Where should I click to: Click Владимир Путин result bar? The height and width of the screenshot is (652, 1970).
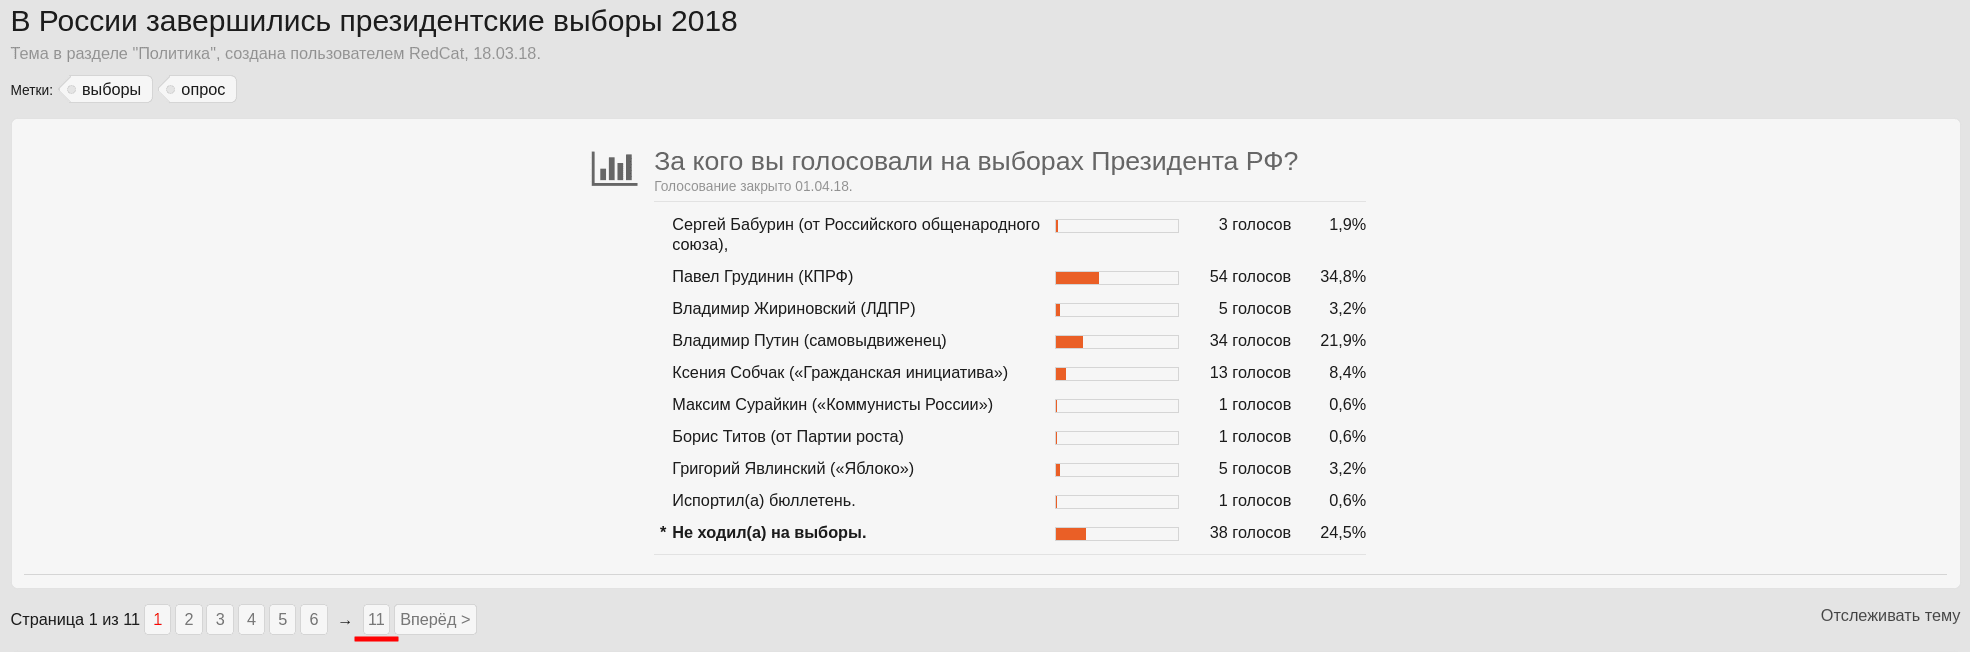pos(1117,342)
